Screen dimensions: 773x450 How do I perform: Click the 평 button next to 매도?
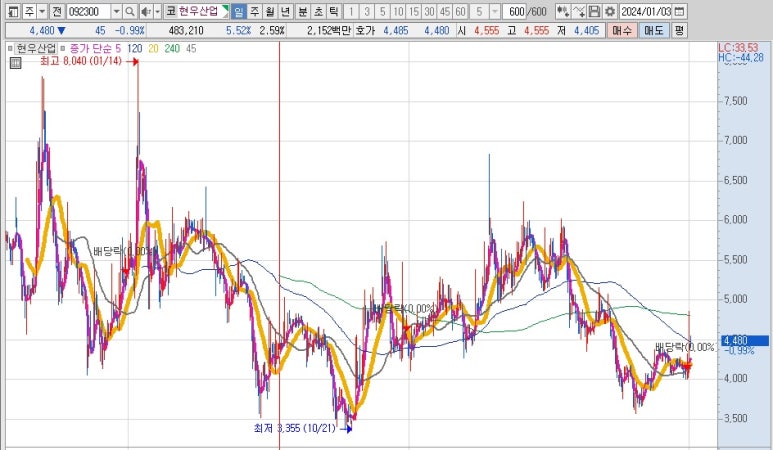coord(679,31)
